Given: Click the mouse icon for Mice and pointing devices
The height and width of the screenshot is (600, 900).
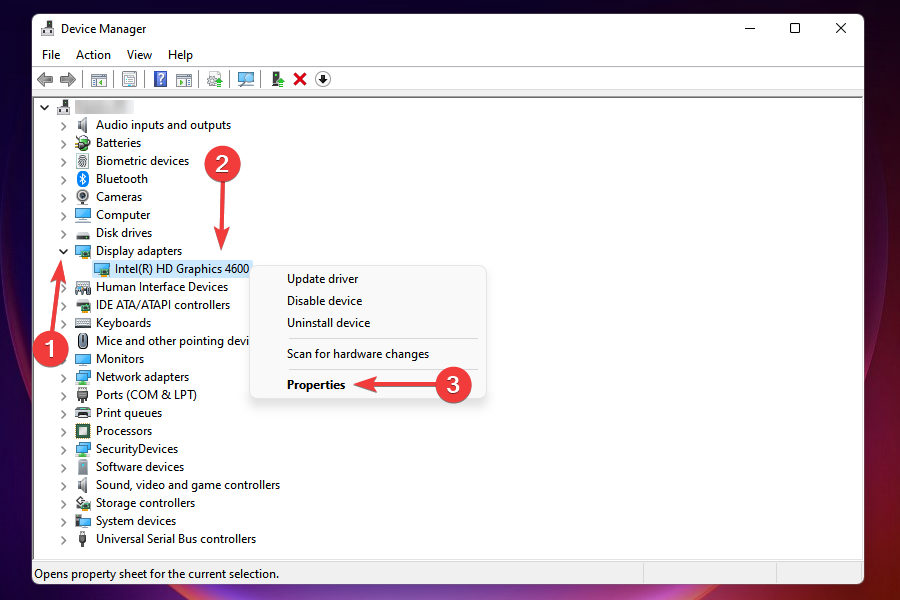Looking at the screenshot, I should (x=83, y=341).
